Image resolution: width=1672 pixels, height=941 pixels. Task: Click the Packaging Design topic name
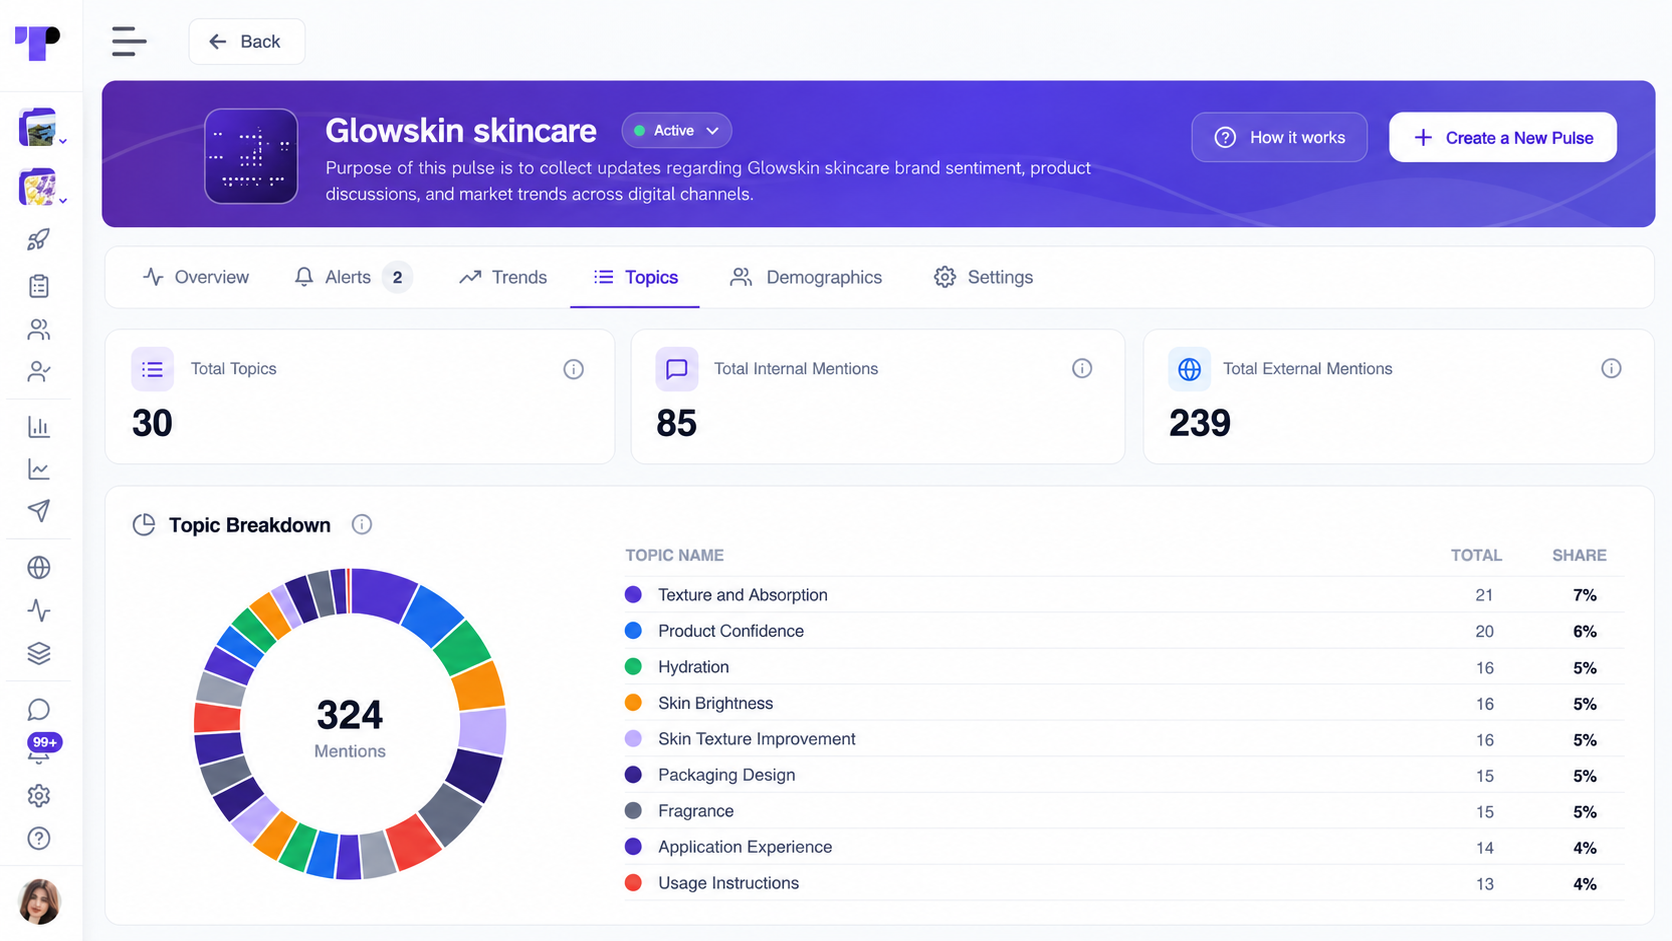click(727, 775)
